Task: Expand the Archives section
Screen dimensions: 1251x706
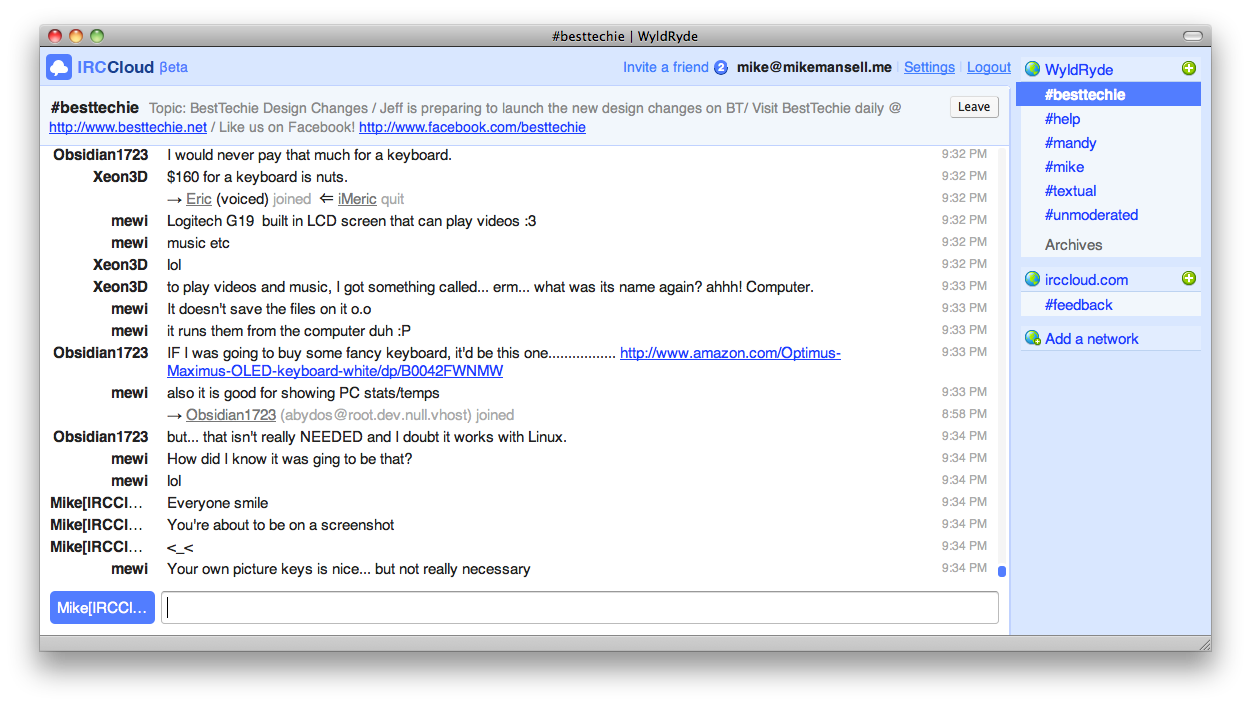Action: point(1073,245)
